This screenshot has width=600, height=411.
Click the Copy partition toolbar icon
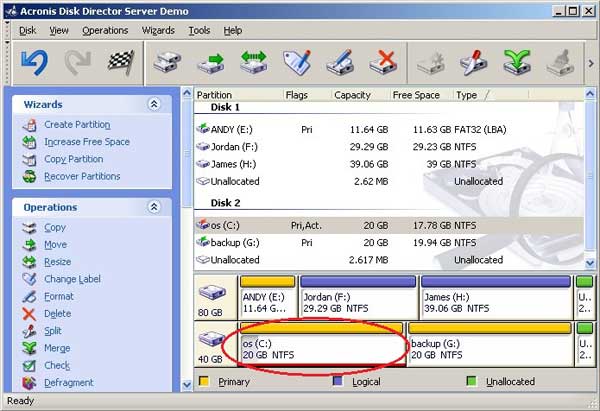pos(167,62)
